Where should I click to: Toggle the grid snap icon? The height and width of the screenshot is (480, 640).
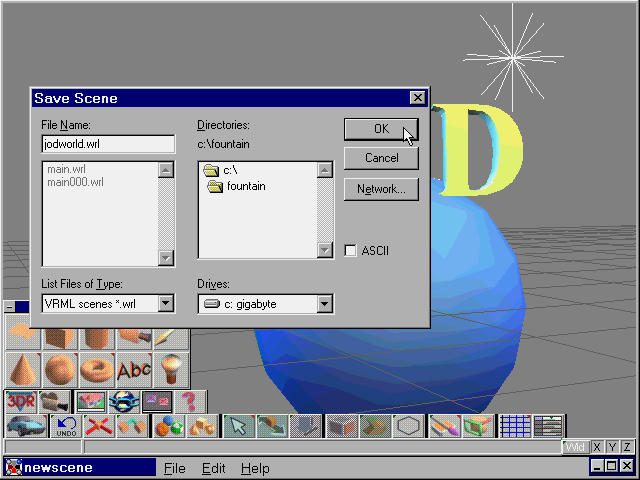pos(514,427)
